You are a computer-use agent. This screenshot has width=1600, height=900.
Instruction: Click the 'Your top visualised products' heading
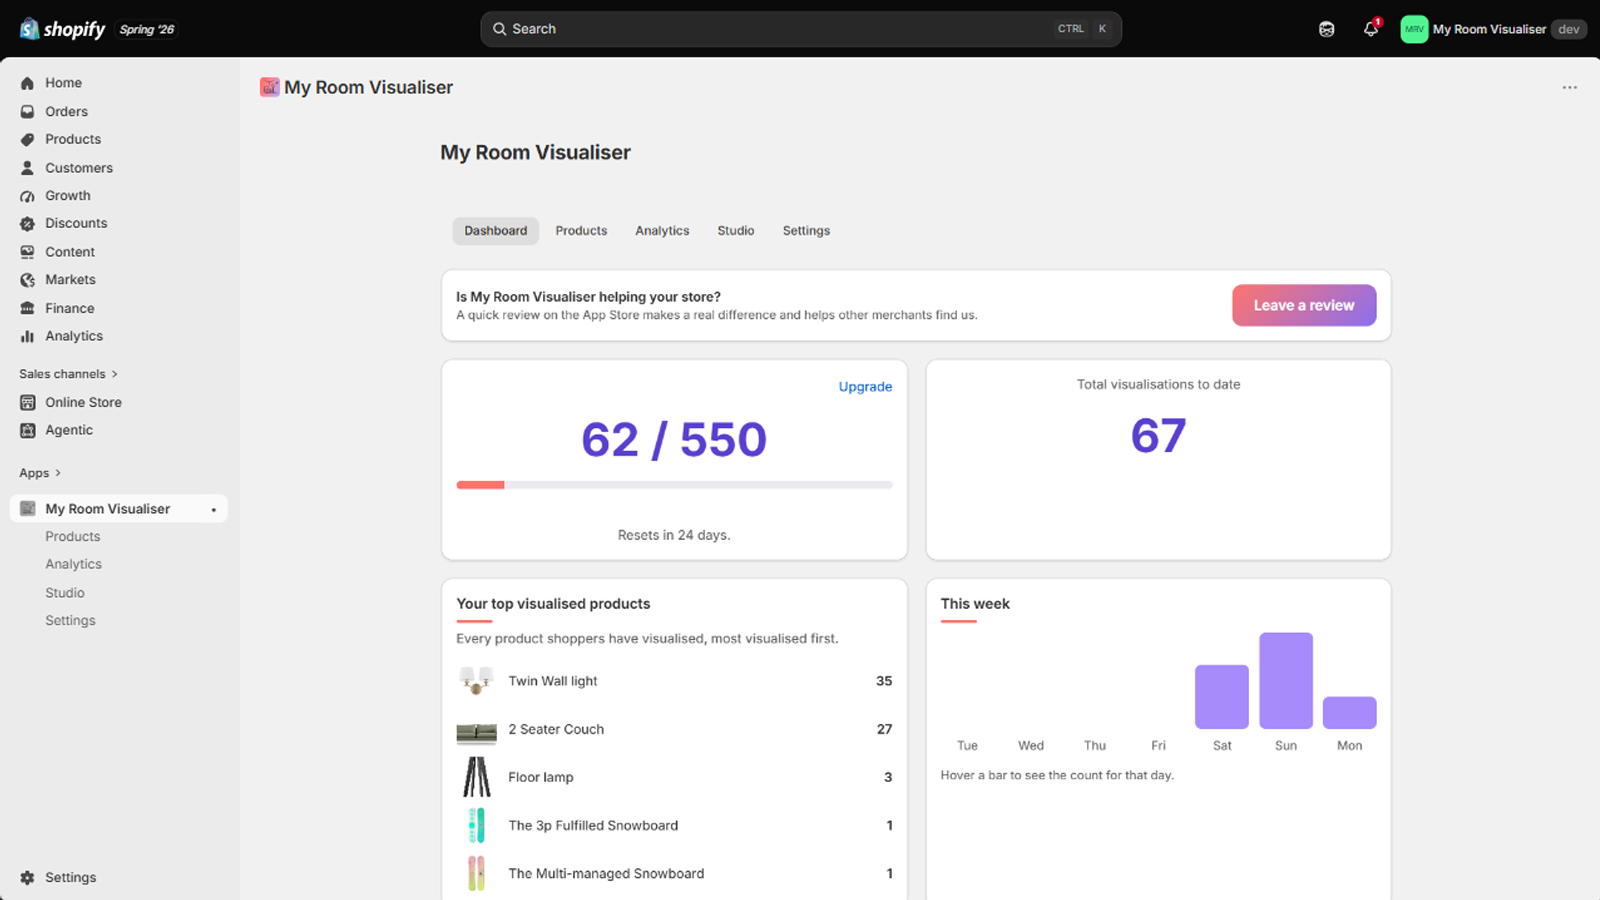coord(553,604)
